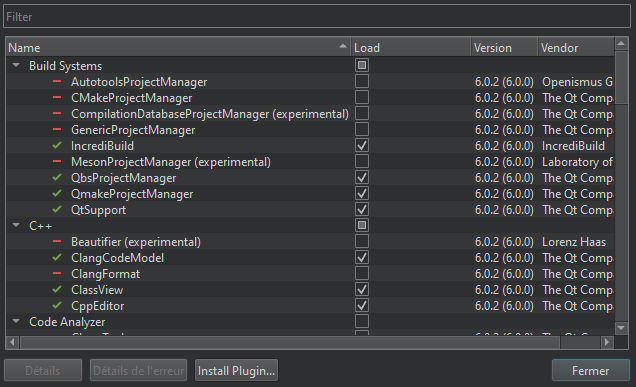636x387 pixels.
Task: Focus the Filter input field
Action: (x=317, y=16)
